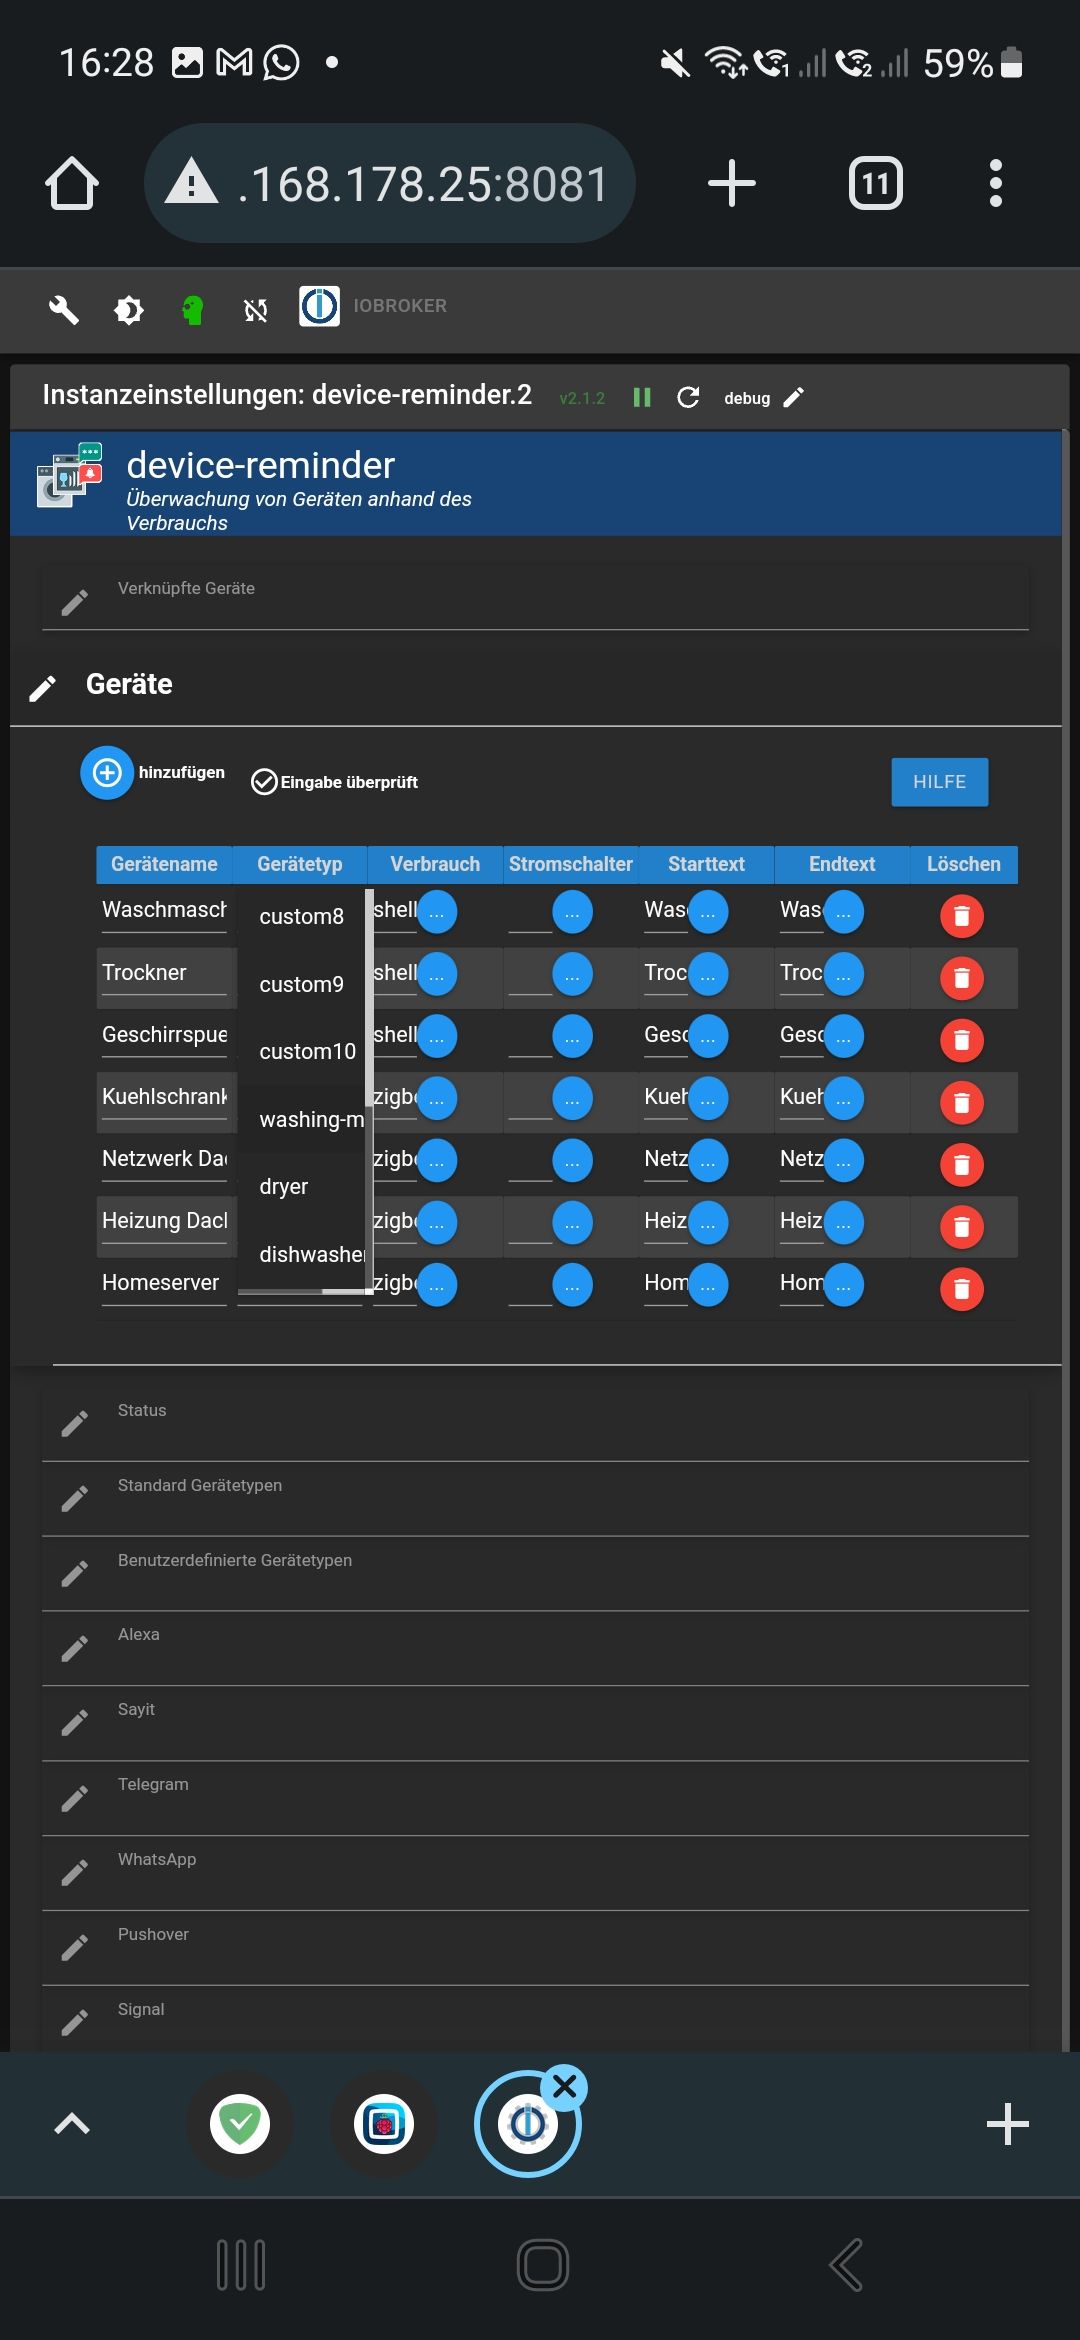Choose dishwasher device type option
The height and width of the screenshot is (2340, 1080).
click(301, 1254)
